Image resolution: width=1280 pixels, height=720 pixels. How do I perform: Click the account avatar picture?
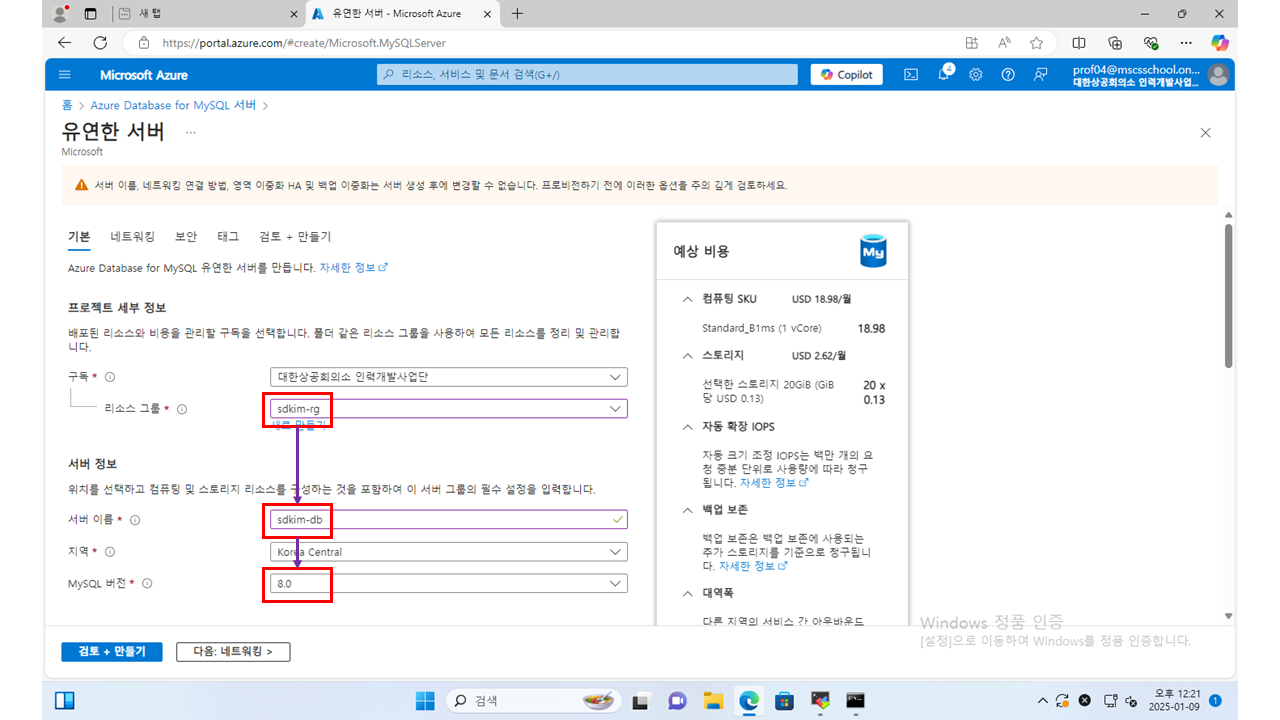[x=1218, y=75]
